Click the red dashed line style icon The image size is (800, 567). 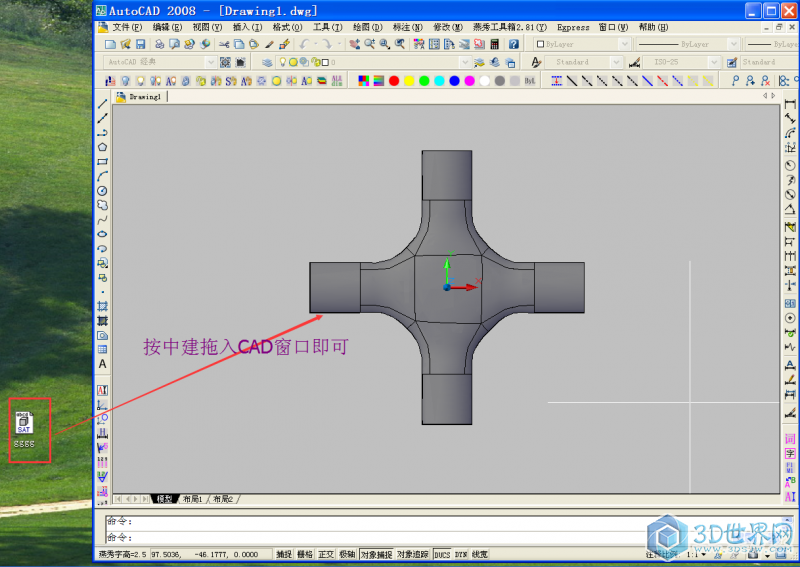point(662,81)
